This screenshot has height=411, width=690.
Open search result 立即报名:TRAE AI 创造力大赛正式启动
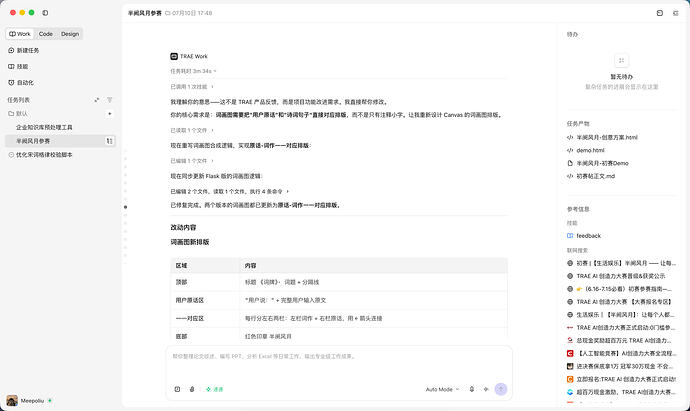click(x=621, y=379)
